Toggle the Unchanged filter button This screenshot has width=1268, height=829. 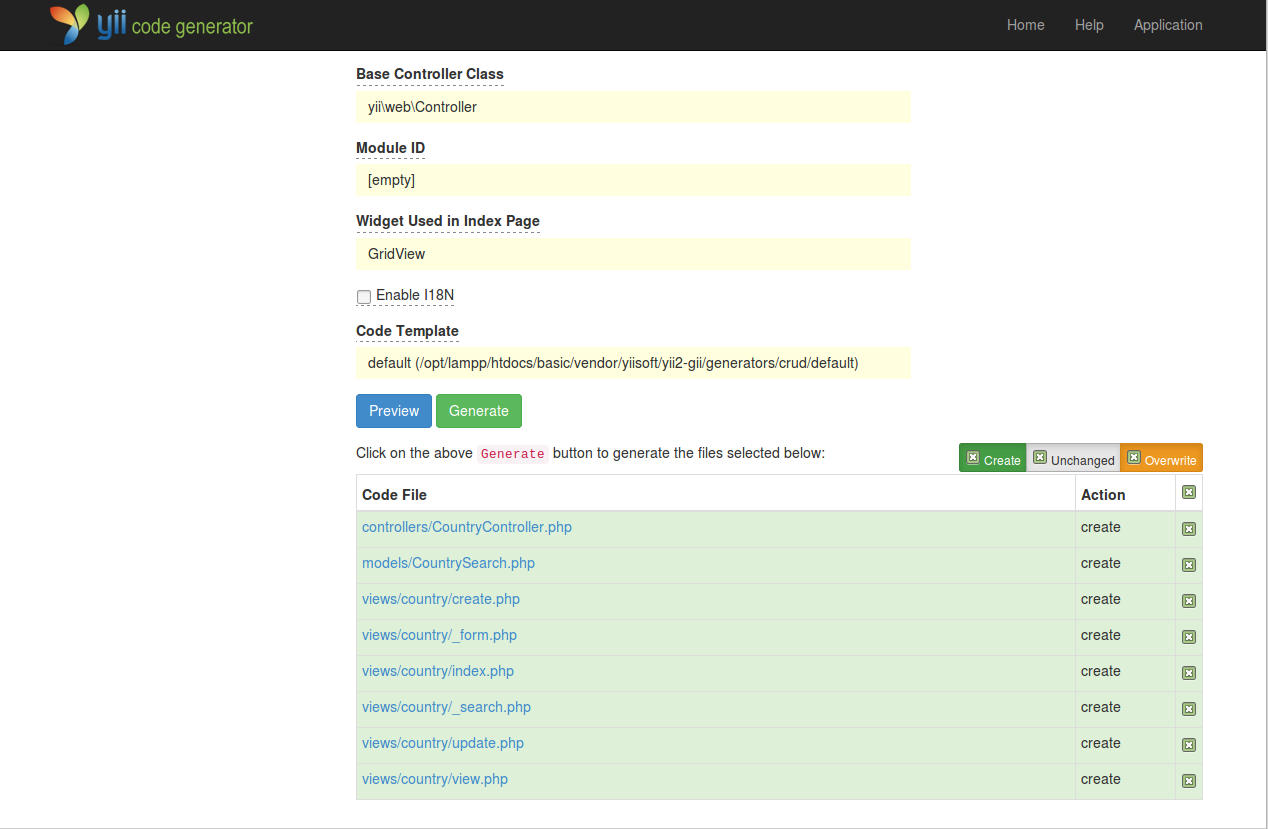tap(1073, 458)
